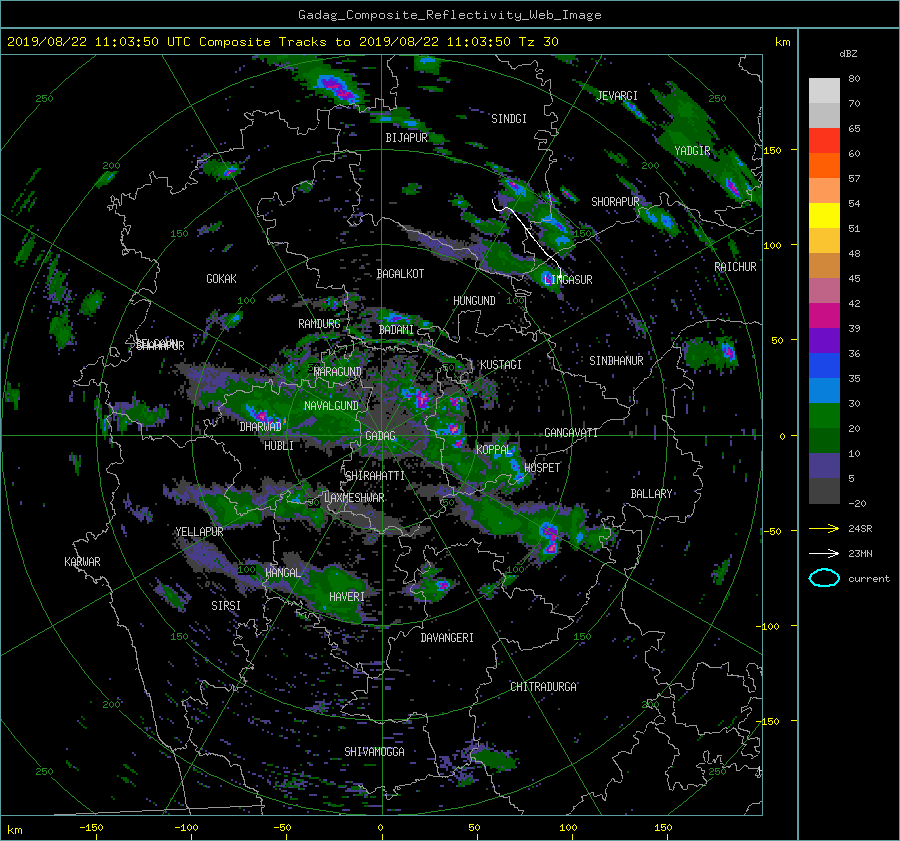The height and width of the screenshot is (841, 900).
Task: Select the green 30 dBZ color swatch
Action: click(x=824, y=415)
